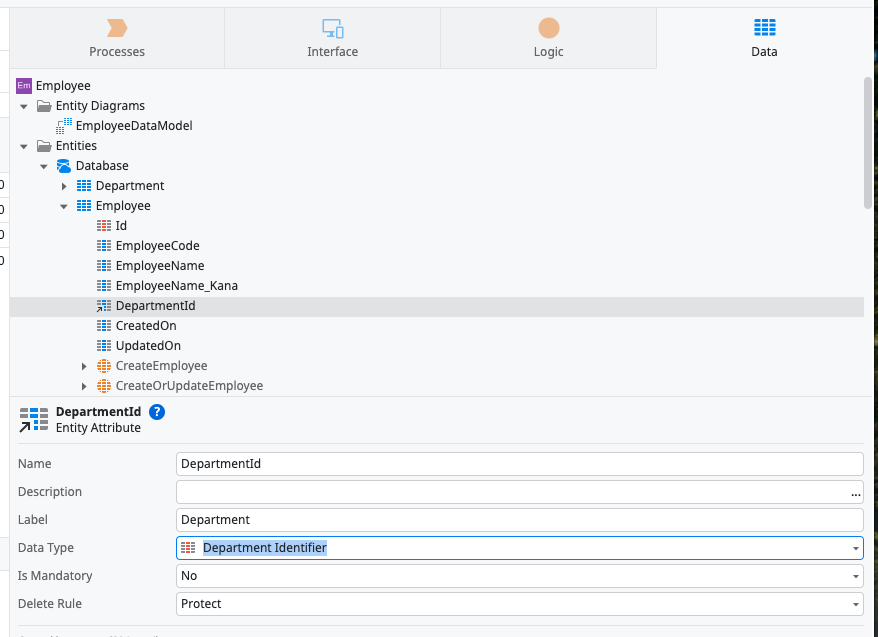Screen dimensions: 878x637
Task: Click the large Entity Attribute properties icon
Action: [x=34, y=420]
